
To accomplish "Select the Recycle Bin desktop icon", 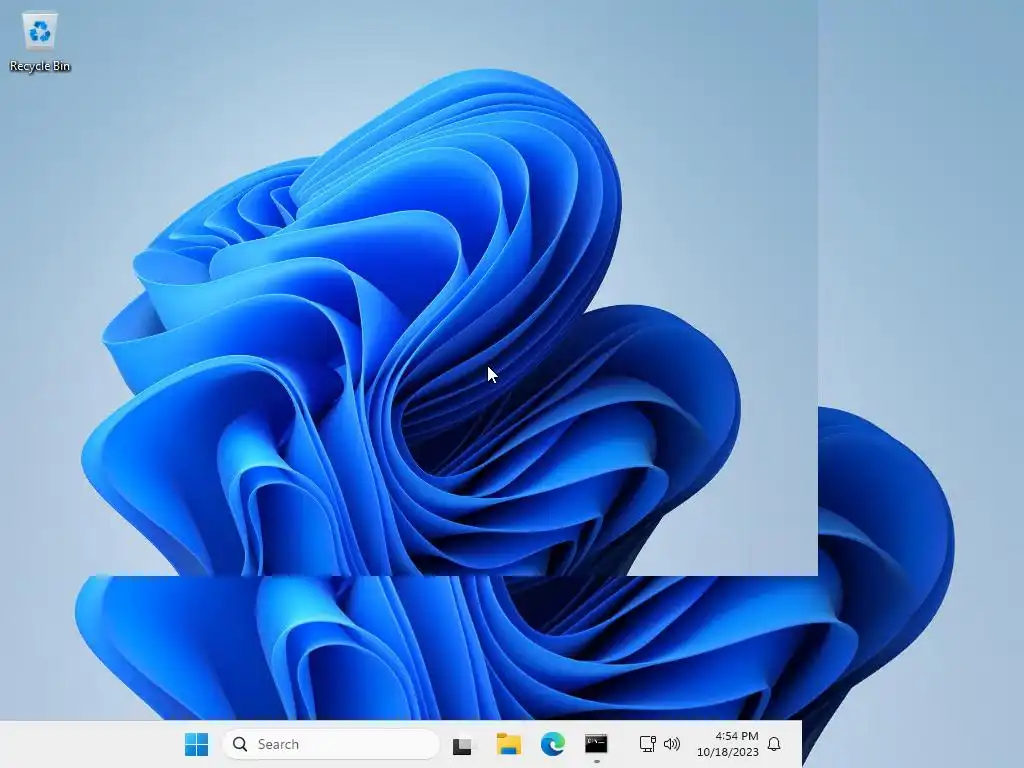I will coord(39,42).
